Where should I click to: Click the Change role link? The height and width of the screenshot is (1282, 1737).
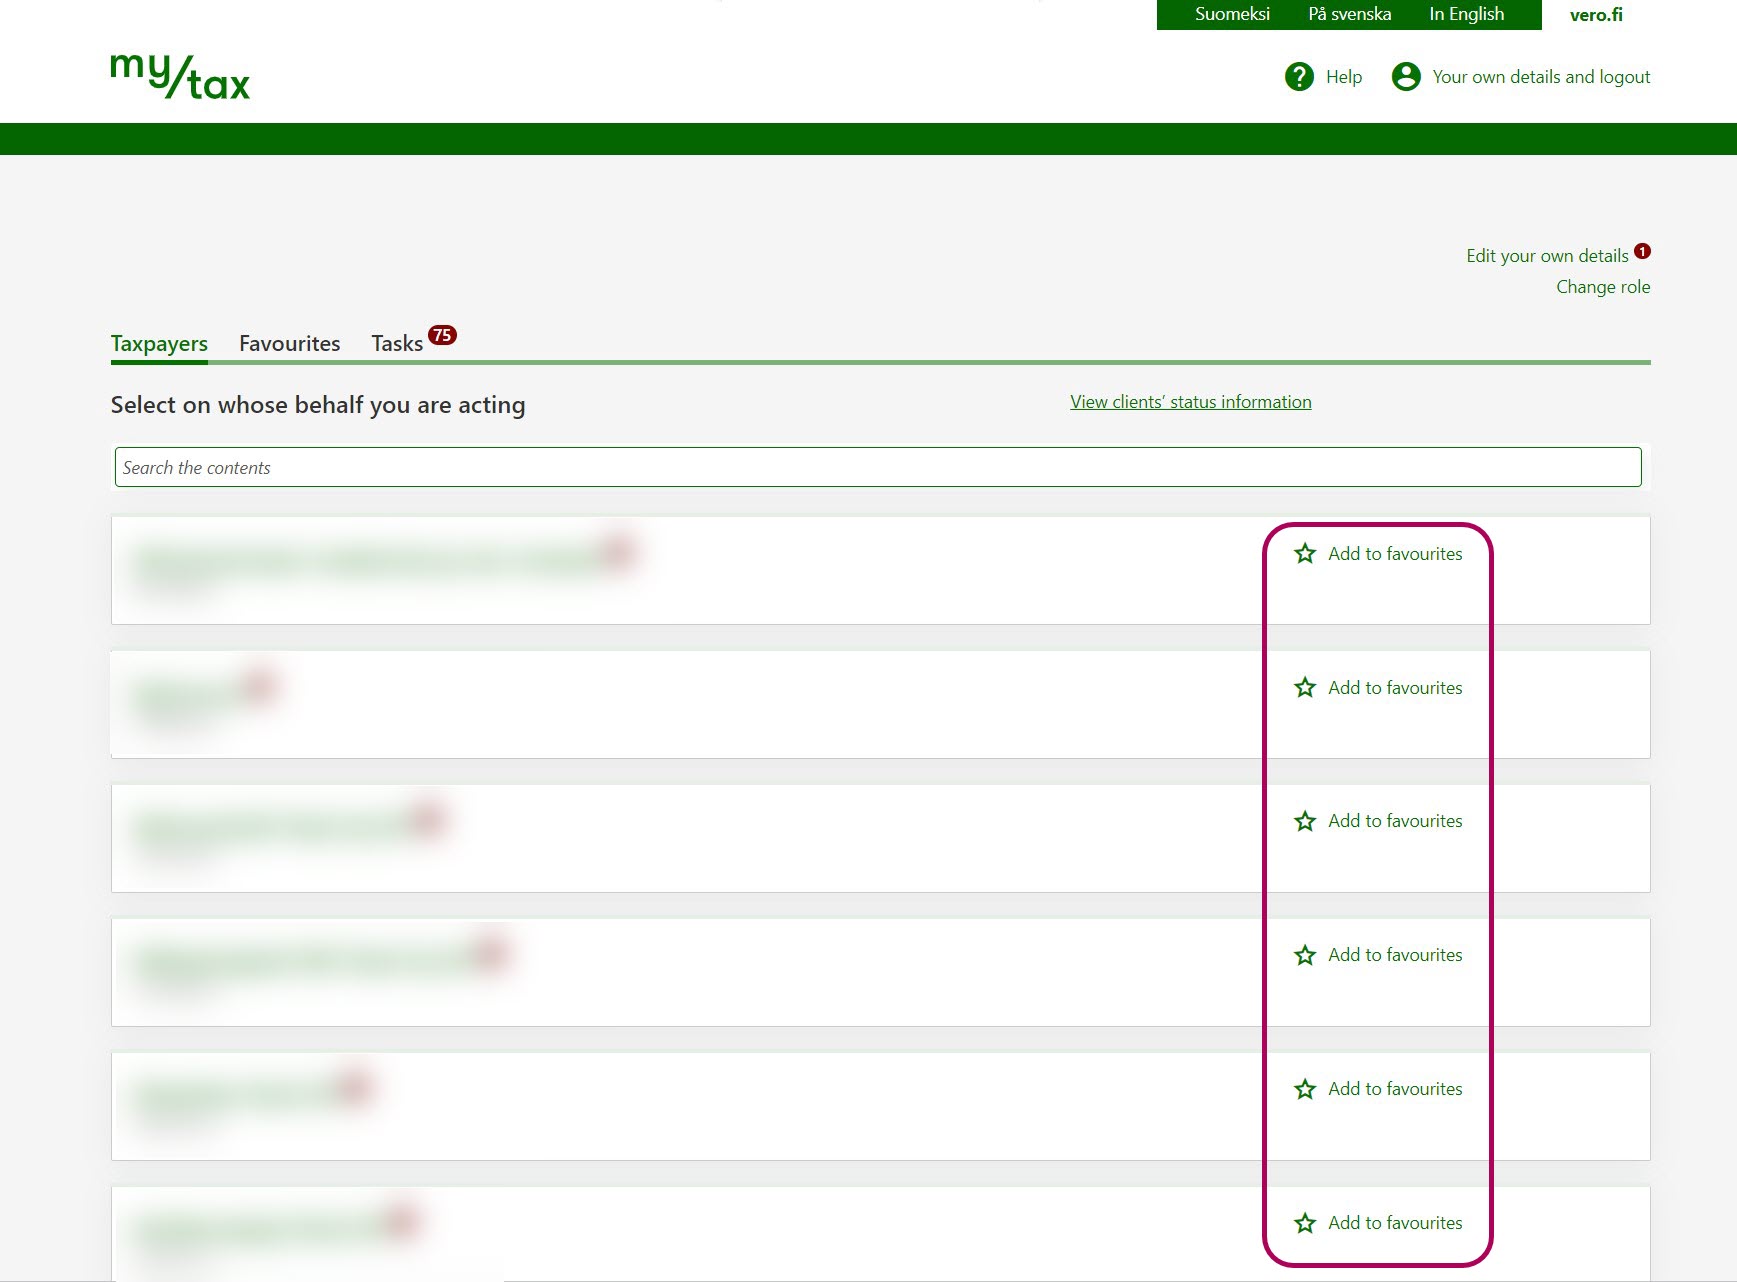tap(1602, 287)
